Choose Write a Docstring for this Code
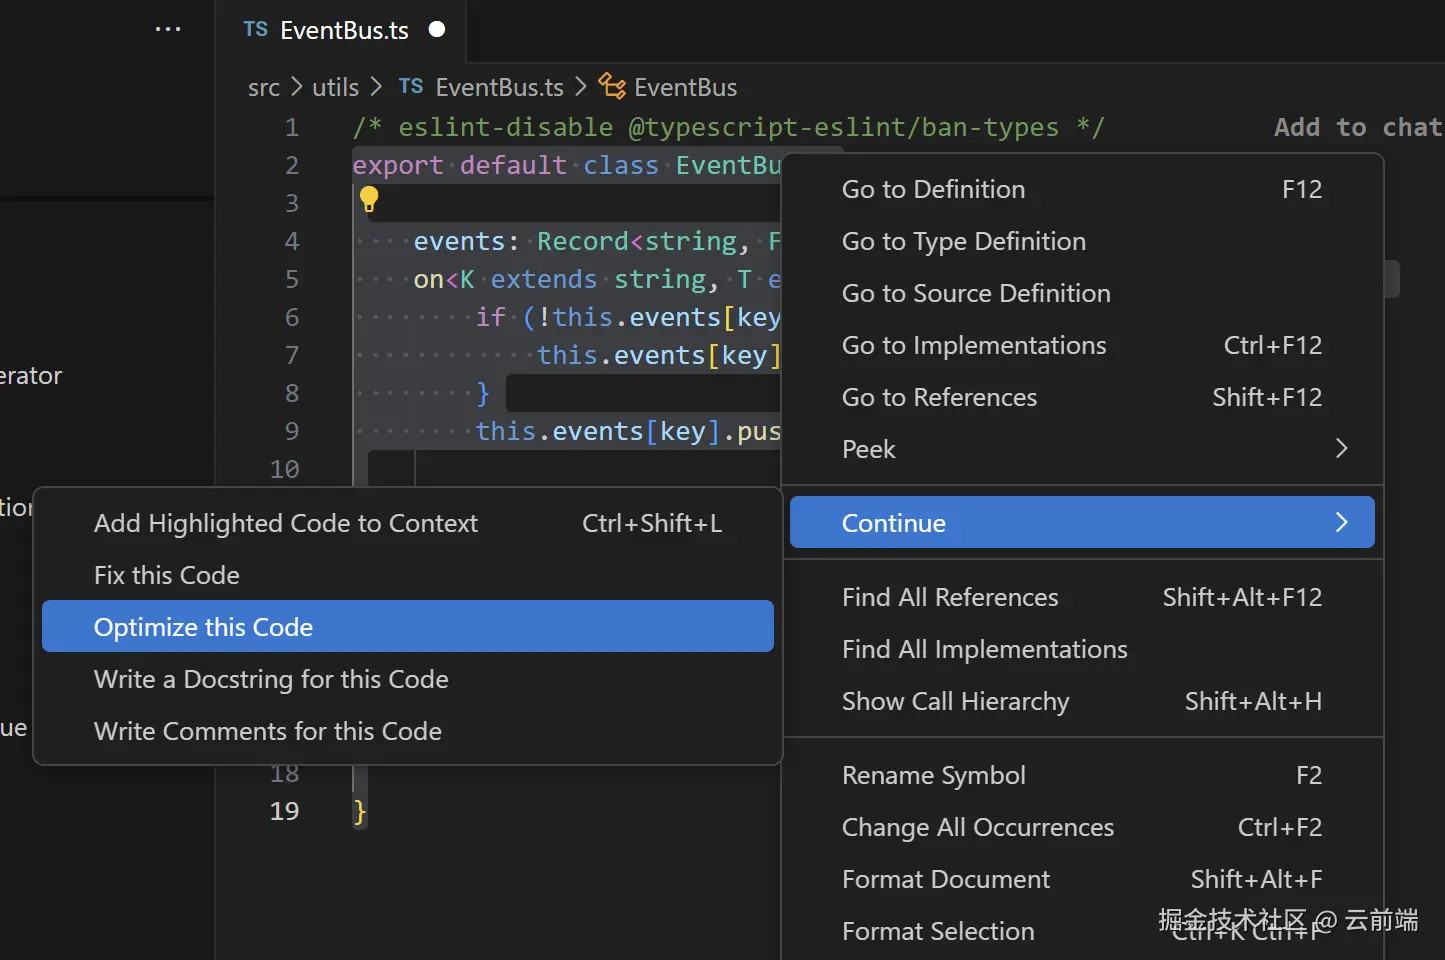Viewport: 1445px width, 960px height. tap(271, 679)
